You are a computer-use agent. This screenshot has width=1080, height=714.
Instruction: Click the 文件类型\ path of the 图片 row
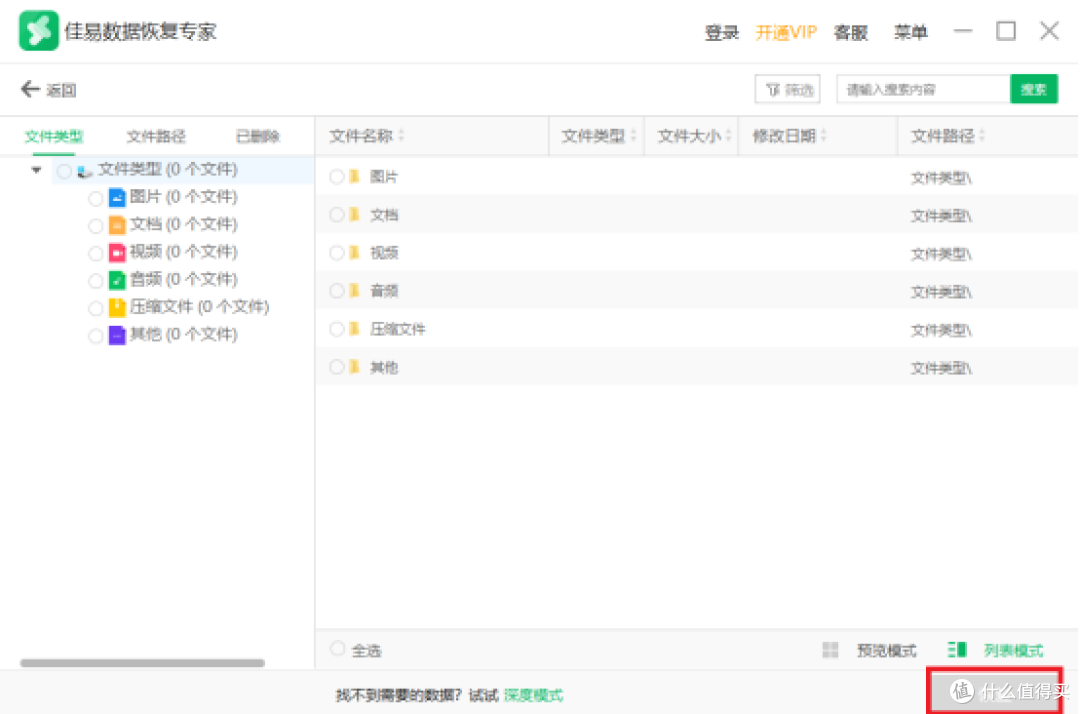[941, 178]
